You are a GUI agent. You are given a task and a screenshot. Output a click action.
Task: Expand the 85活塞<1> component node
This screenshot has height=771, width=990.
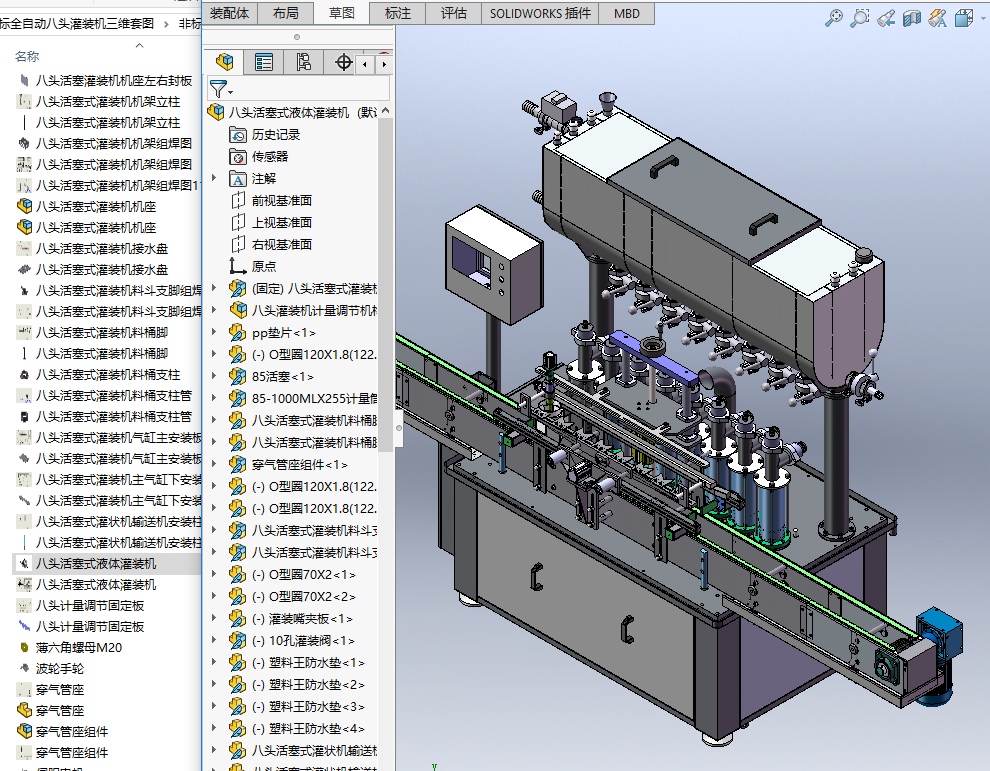[213, 376]
